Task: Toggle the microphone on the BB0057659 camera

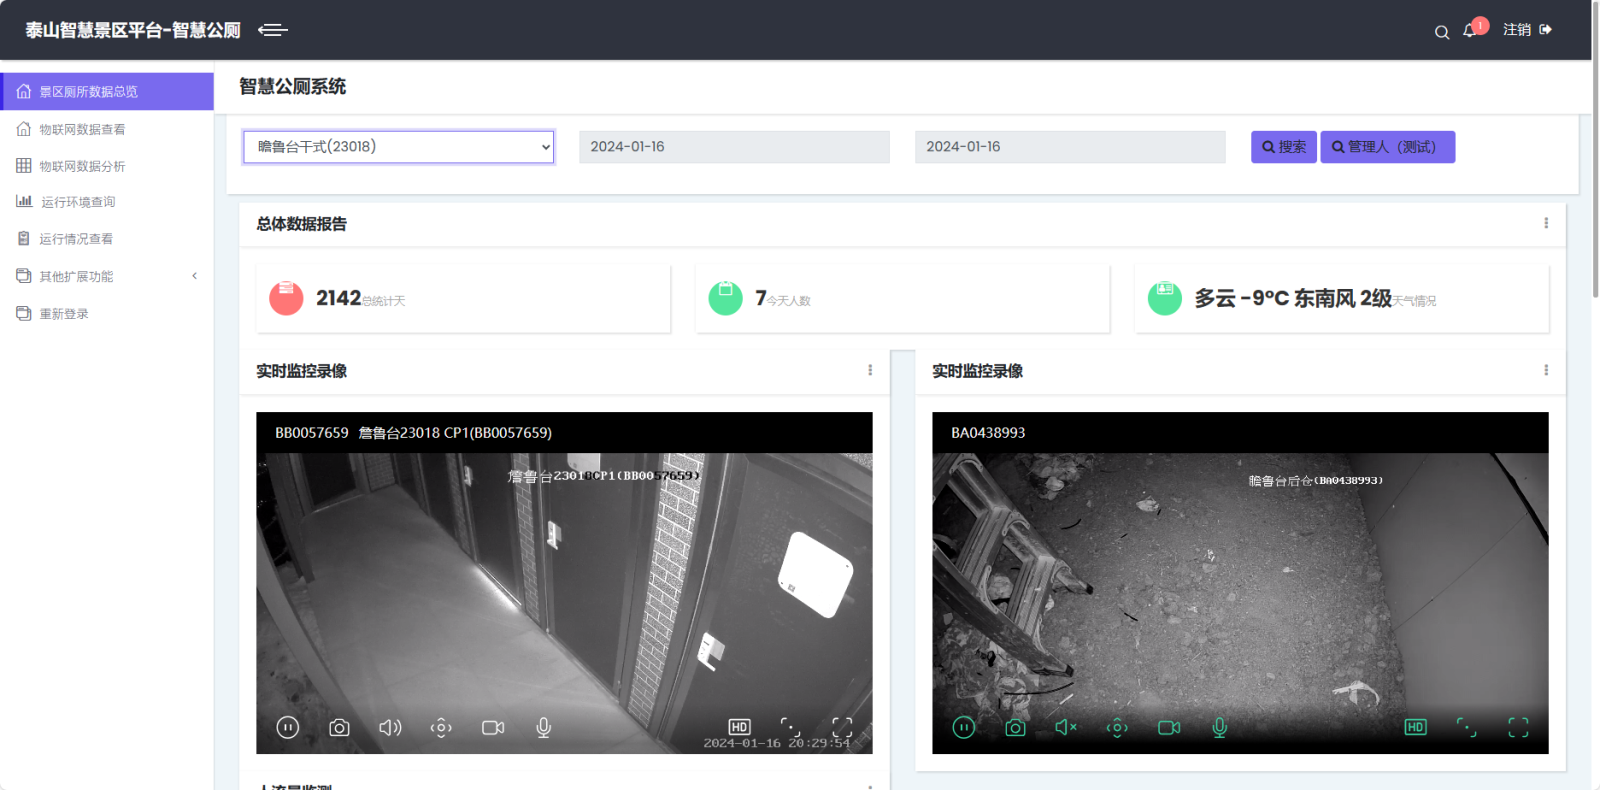Action: point(544,727)
